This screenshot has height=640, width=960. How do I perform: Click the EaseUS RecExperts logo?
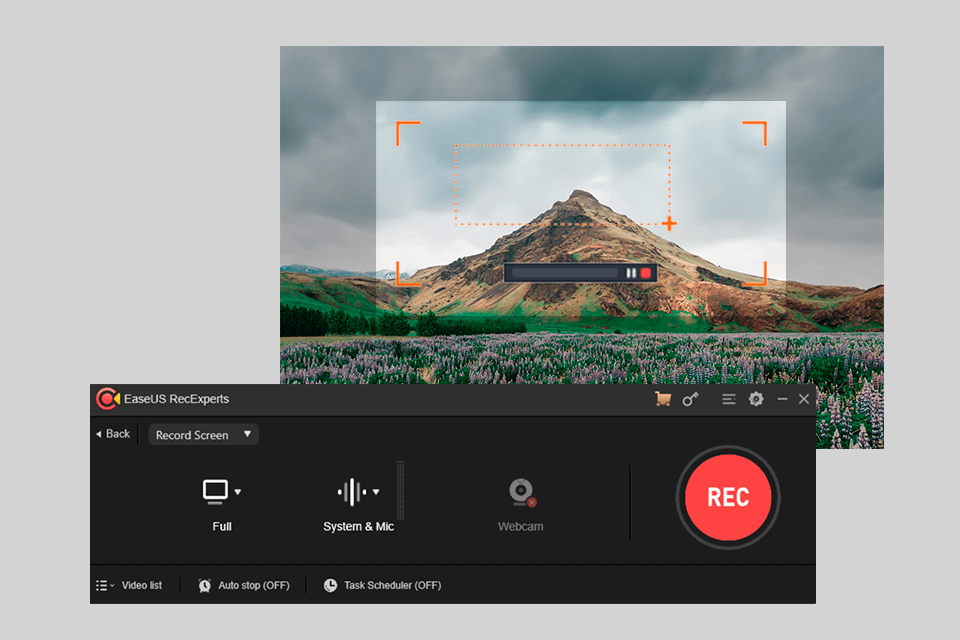106,398
